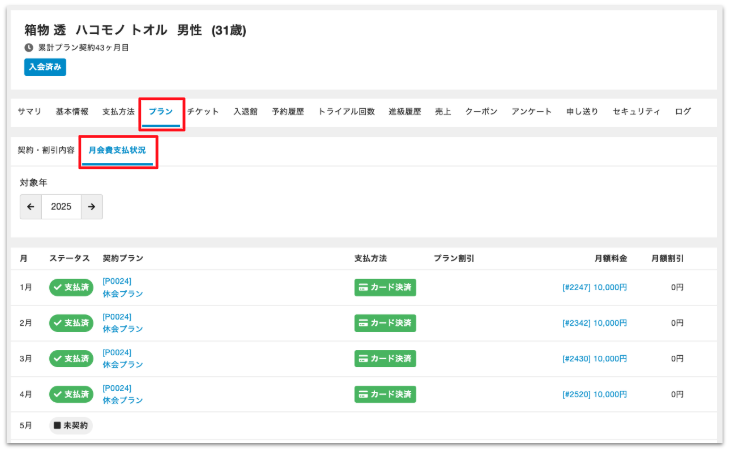Open January's 休会プラン P0024 link
Image resolution: width=729 pixels, height=452 pixels.
click(122, 288)
